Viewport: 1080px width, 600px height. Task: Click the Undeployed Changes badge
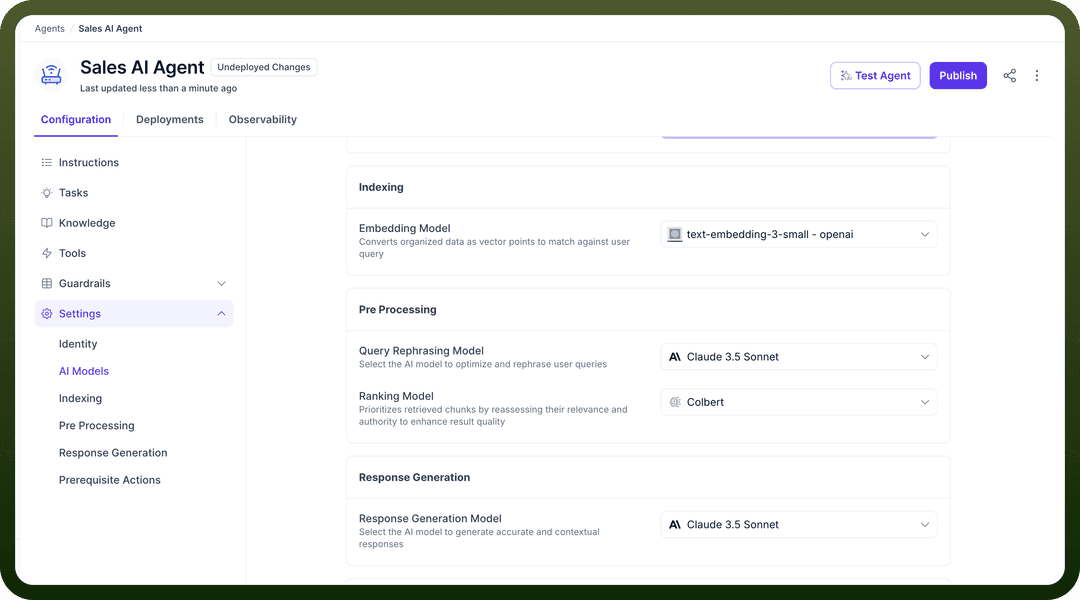(264, 67)
